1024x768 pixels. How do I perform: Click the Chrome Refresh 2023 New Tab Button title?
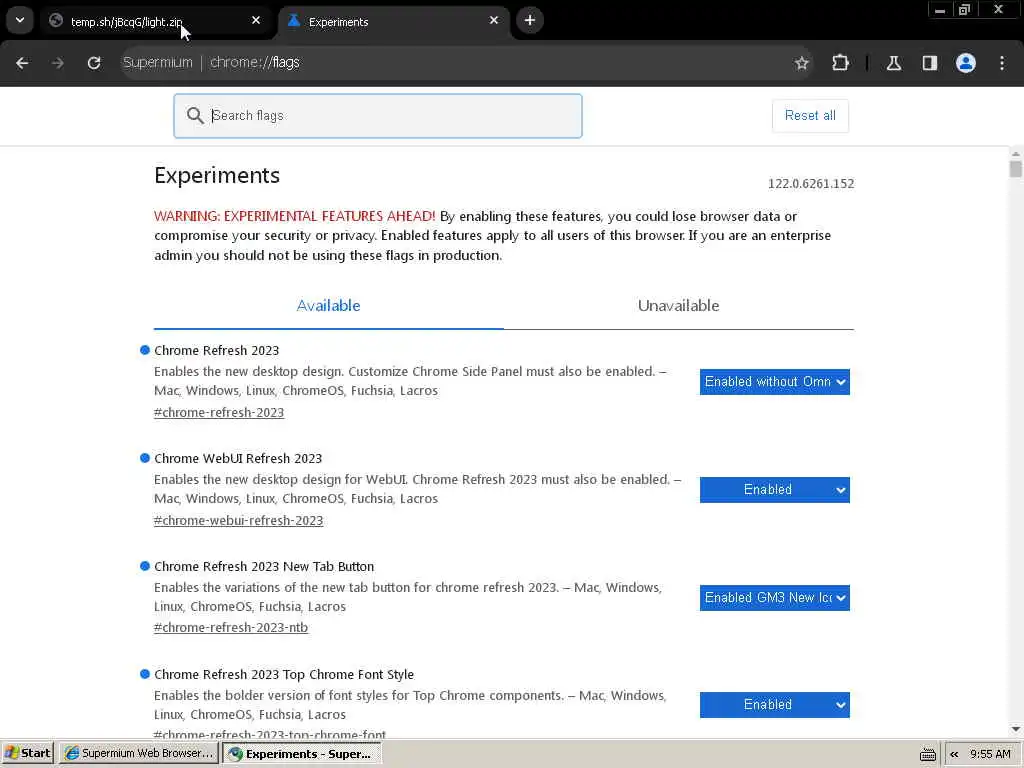(x=264, y=566)
